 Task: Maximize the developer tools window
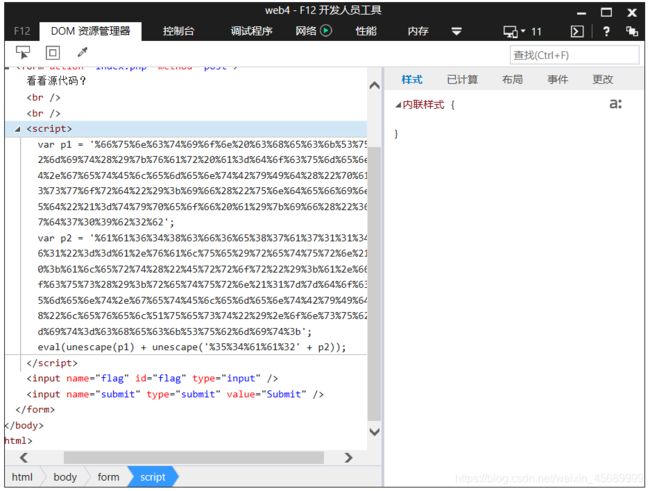(606, 12)
